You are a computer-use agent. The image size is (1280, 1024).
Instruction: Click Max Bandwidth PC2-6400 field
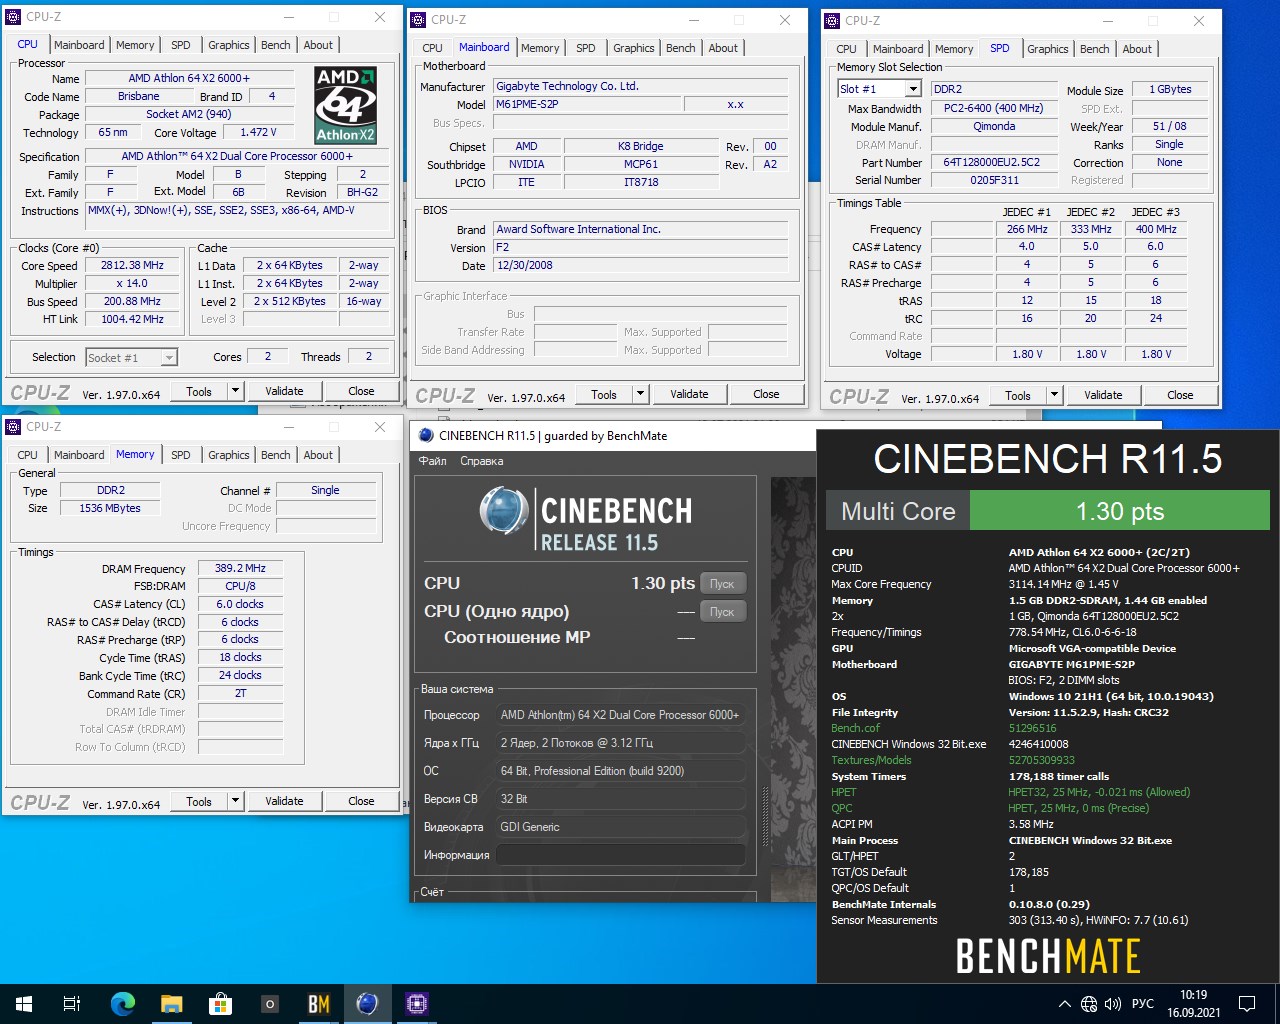coord(993,108)
